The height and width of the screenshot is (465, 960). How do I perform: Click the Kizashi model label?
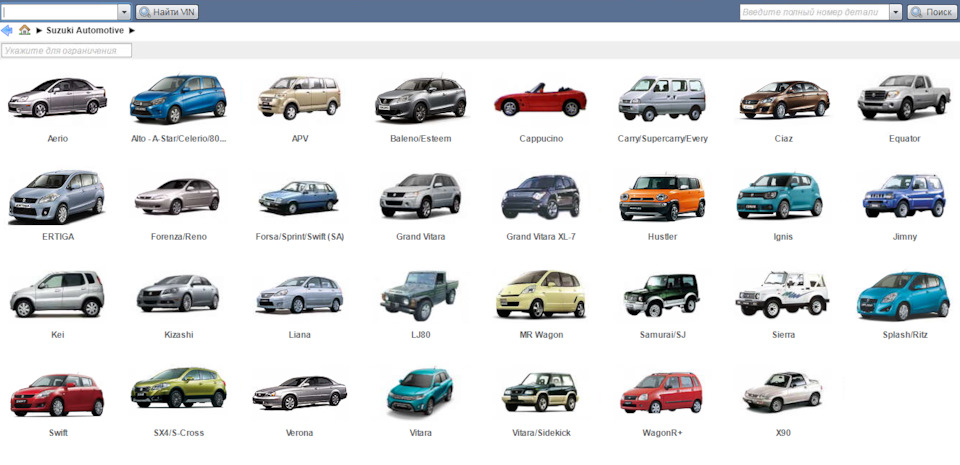click(x=178, y=335)
